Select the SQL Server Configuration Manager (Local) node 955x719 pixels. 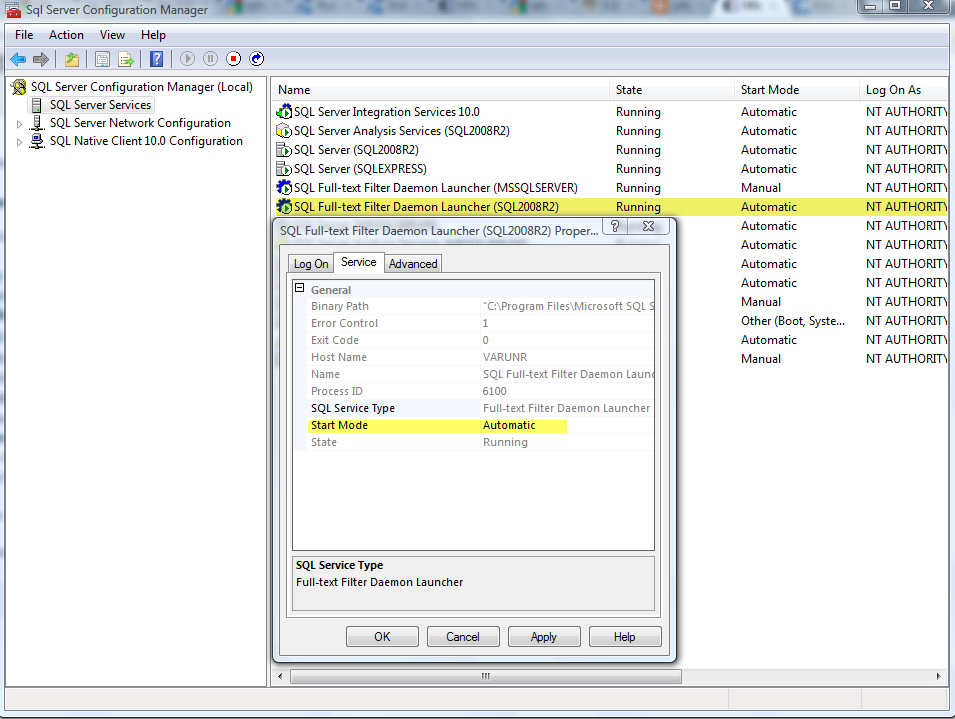[x=142, y=87]
